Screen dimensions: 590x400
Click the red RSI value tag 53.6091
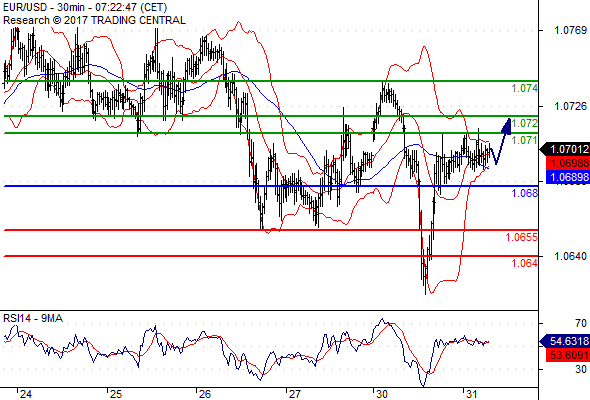[x=567, y=355]
